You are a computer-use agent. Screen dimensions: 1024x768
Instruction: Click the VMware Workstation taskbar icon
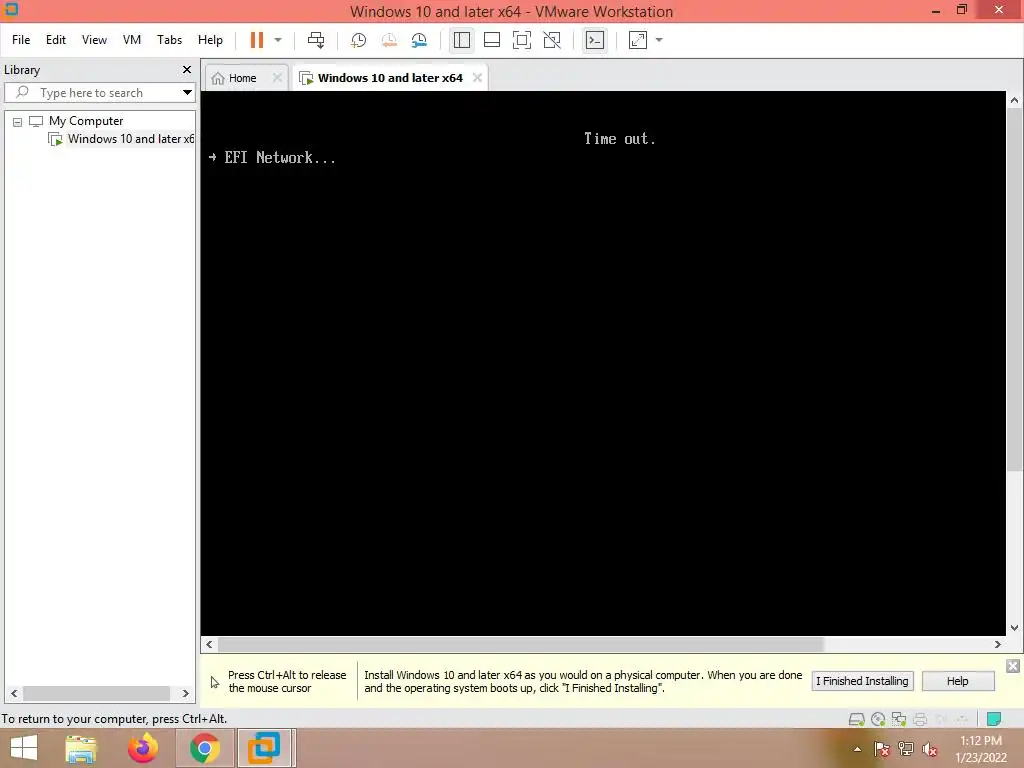(264, 748)
